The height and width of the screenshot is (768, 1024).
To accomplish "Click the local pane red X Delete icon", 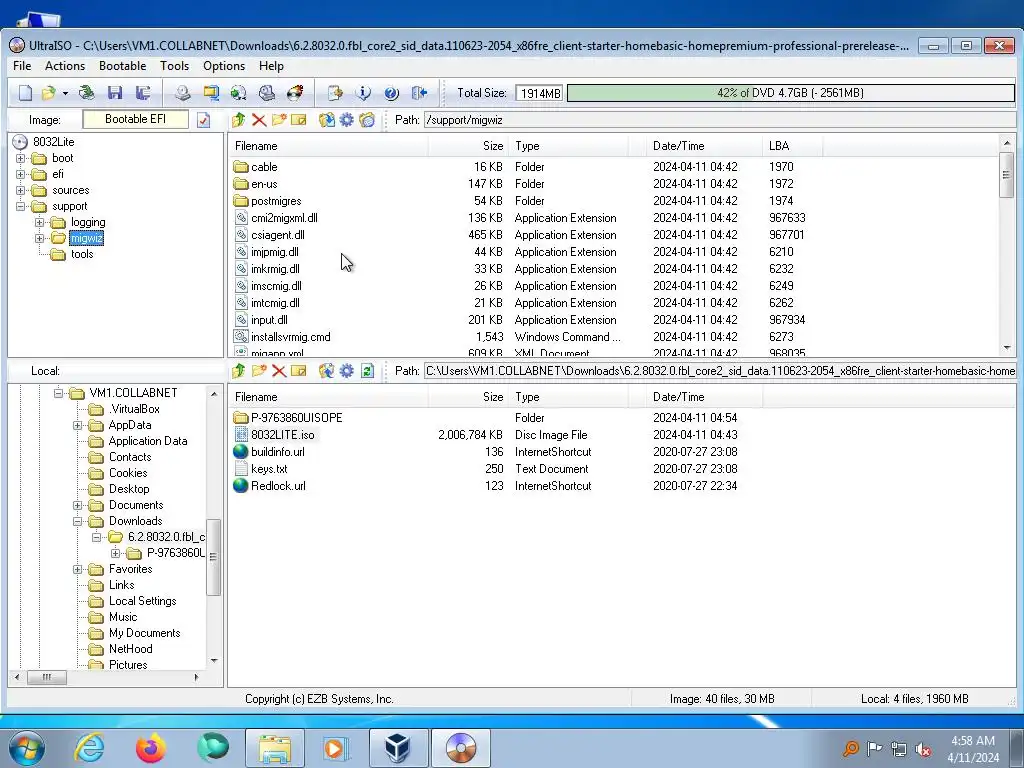I will 279,371.
